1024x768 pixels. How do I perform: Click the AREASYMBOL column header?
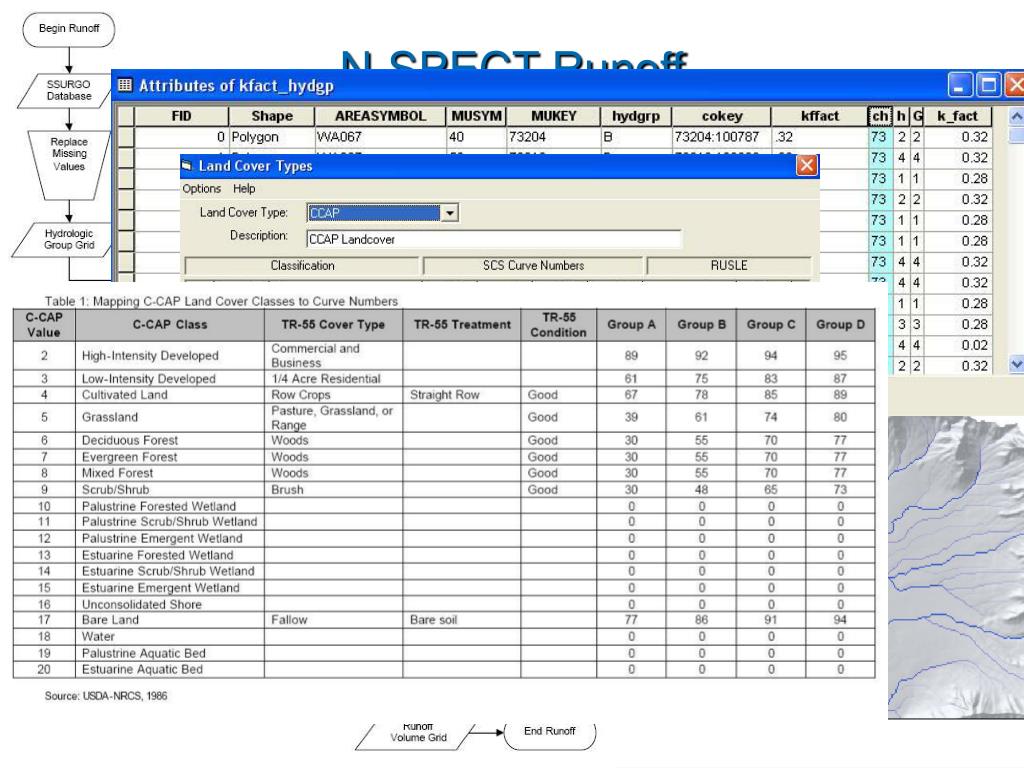(x=380, y=116)
